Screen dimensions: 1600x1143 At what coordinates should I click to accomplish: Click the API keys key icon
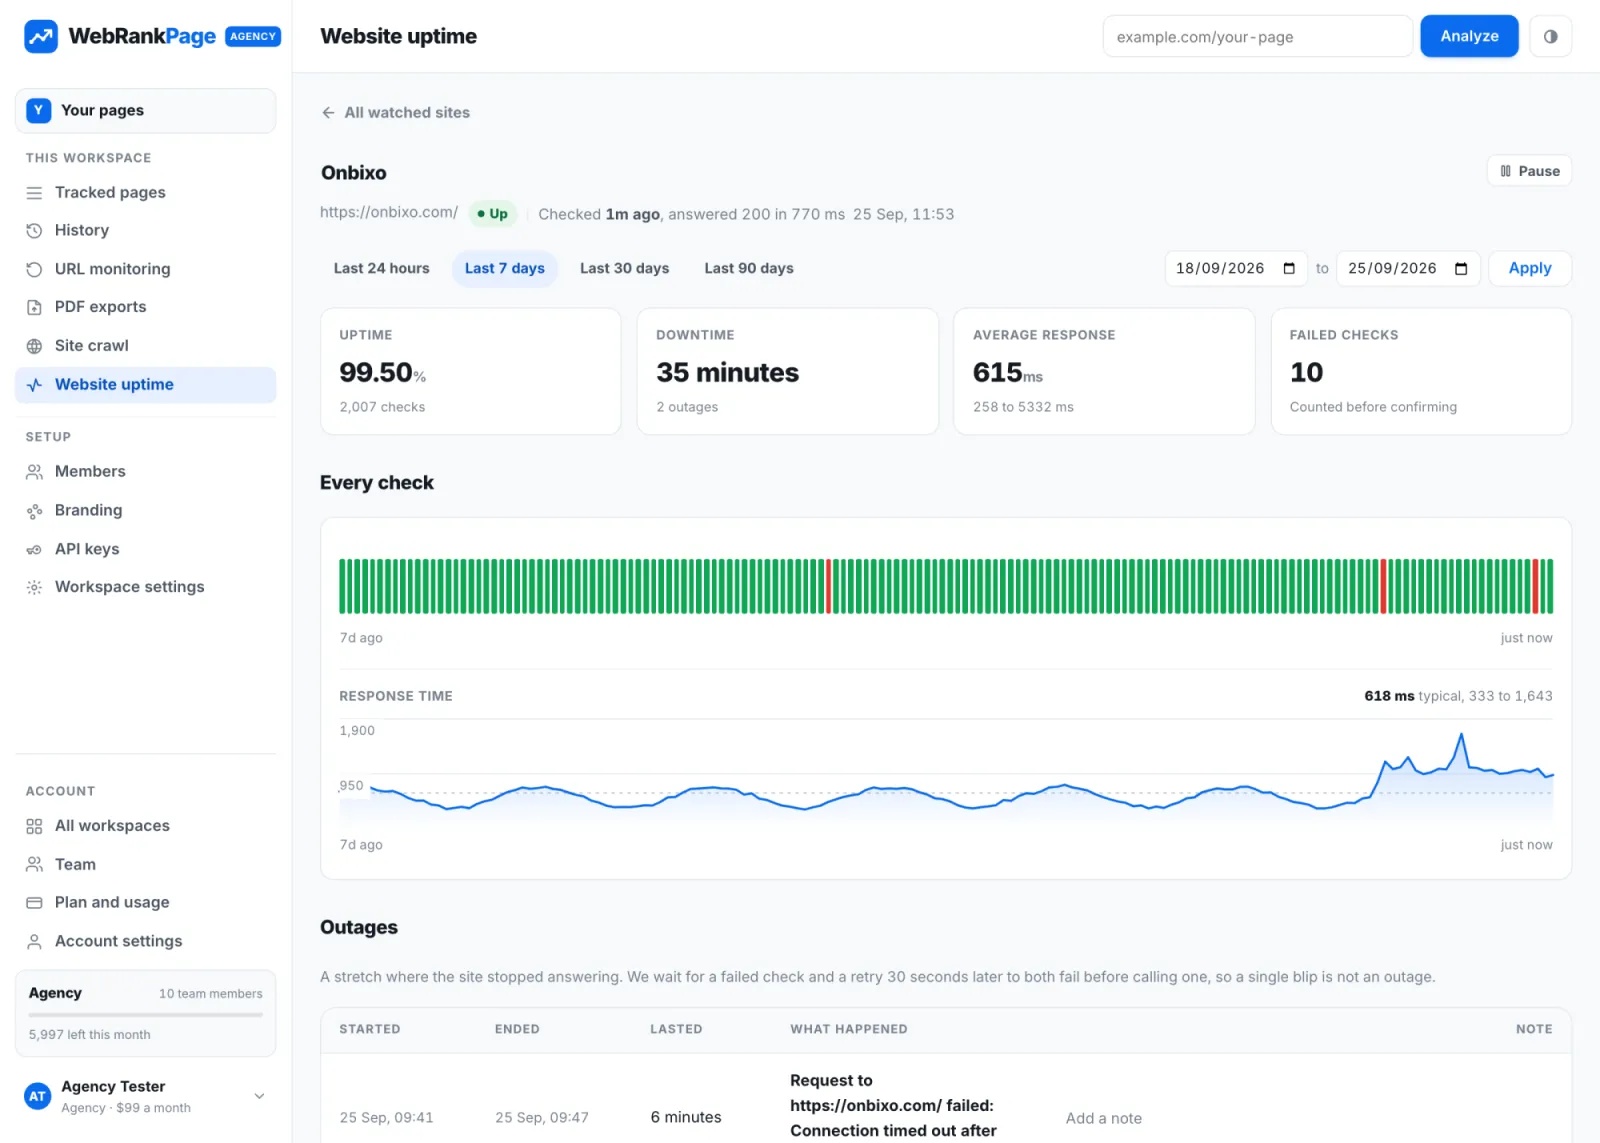pos(34,549)
